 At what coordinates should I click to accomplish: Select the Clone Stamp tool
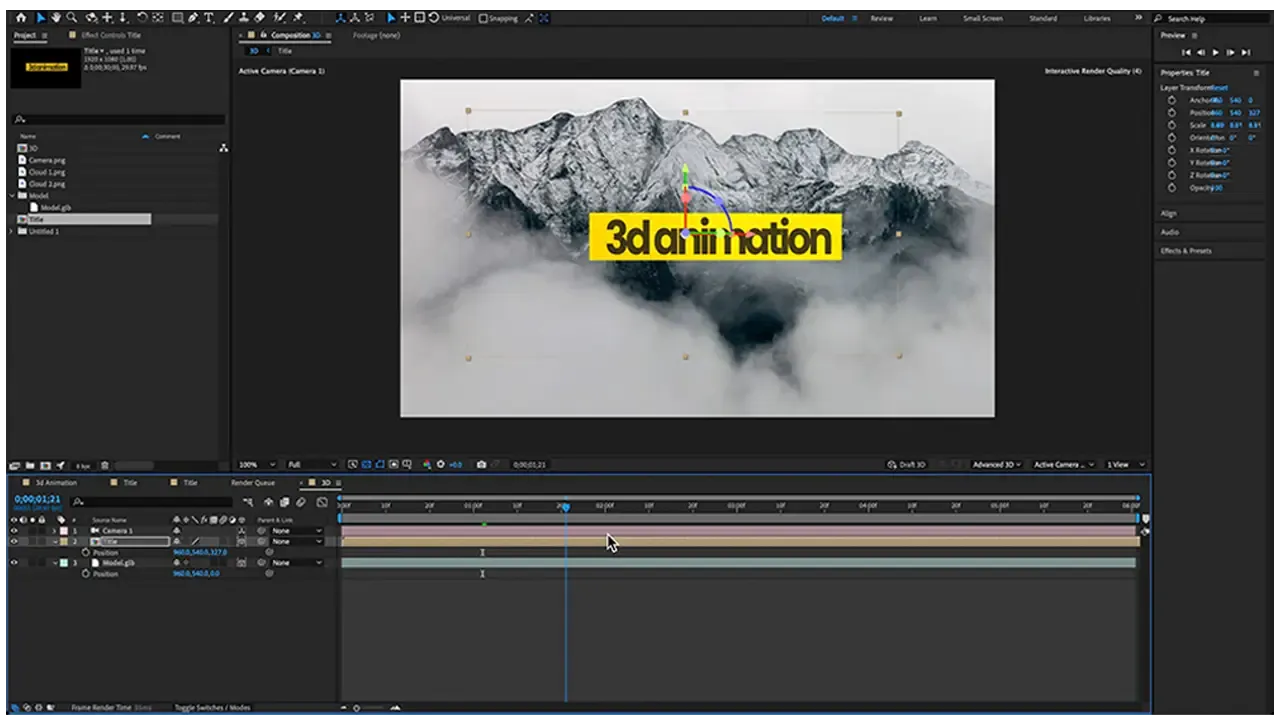point(244,18)
